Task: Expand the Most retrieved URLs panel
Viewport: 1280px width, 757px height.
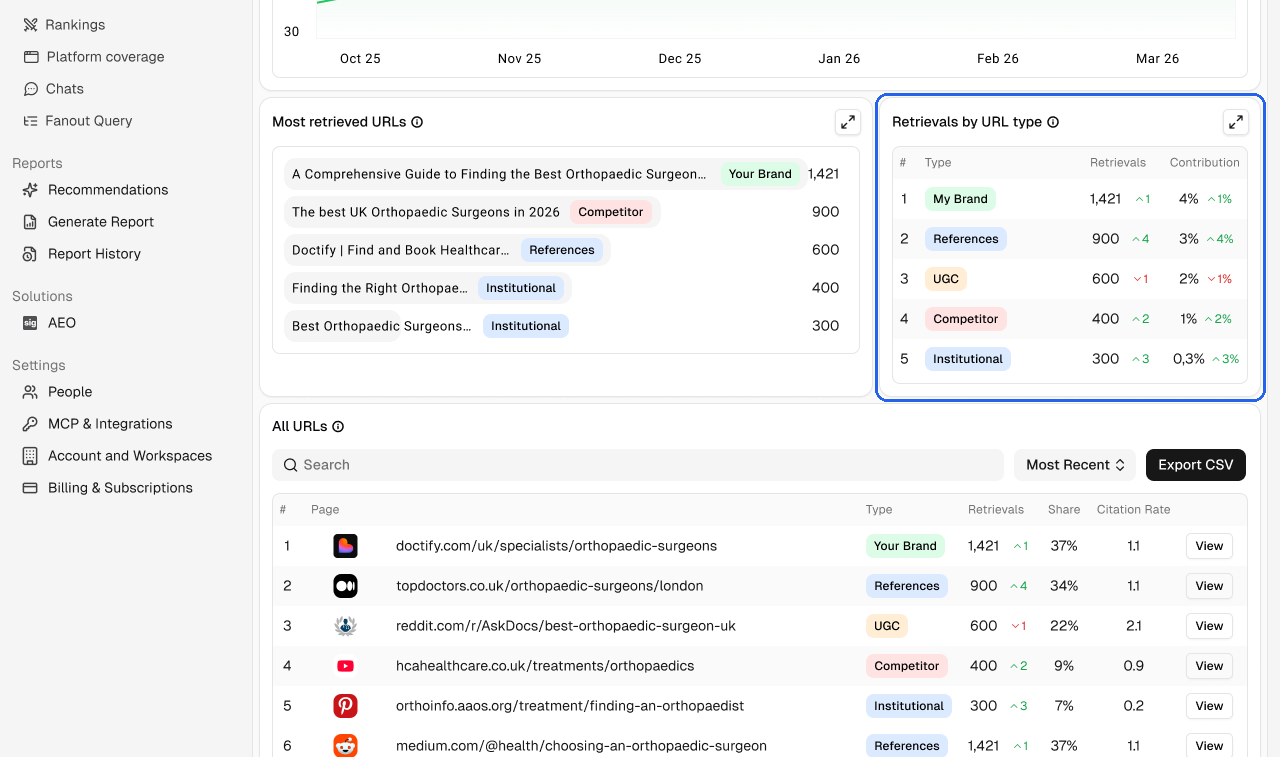Action: click(848, 122)
